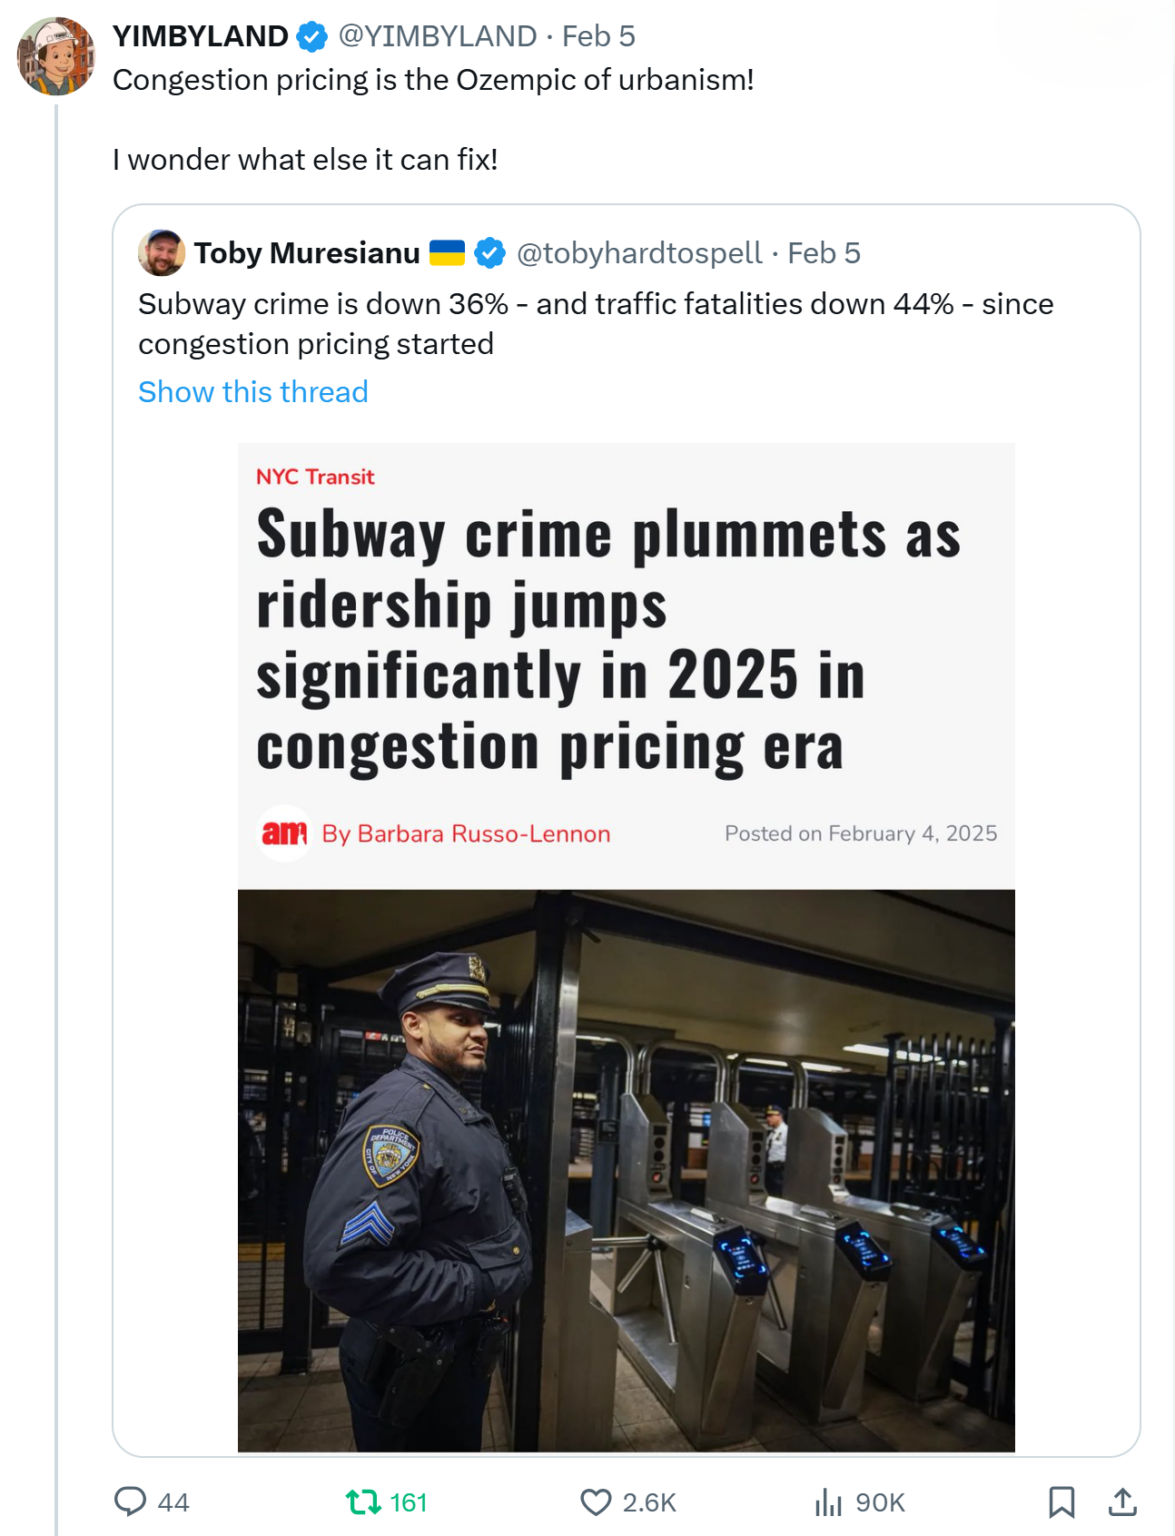
Task: Click Toby Muresianu's profile picture
Action: coord(161,253)
